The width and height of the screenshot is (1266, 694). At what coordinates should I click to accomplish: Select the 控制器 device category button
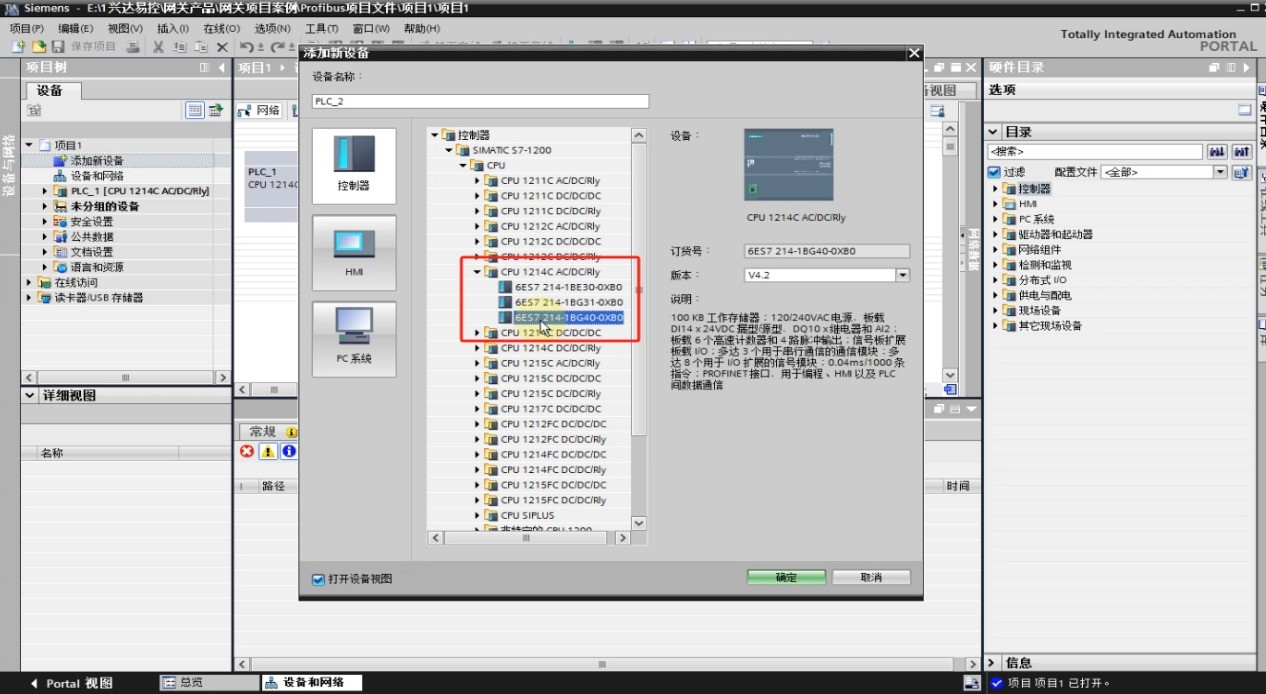[354, 165]
